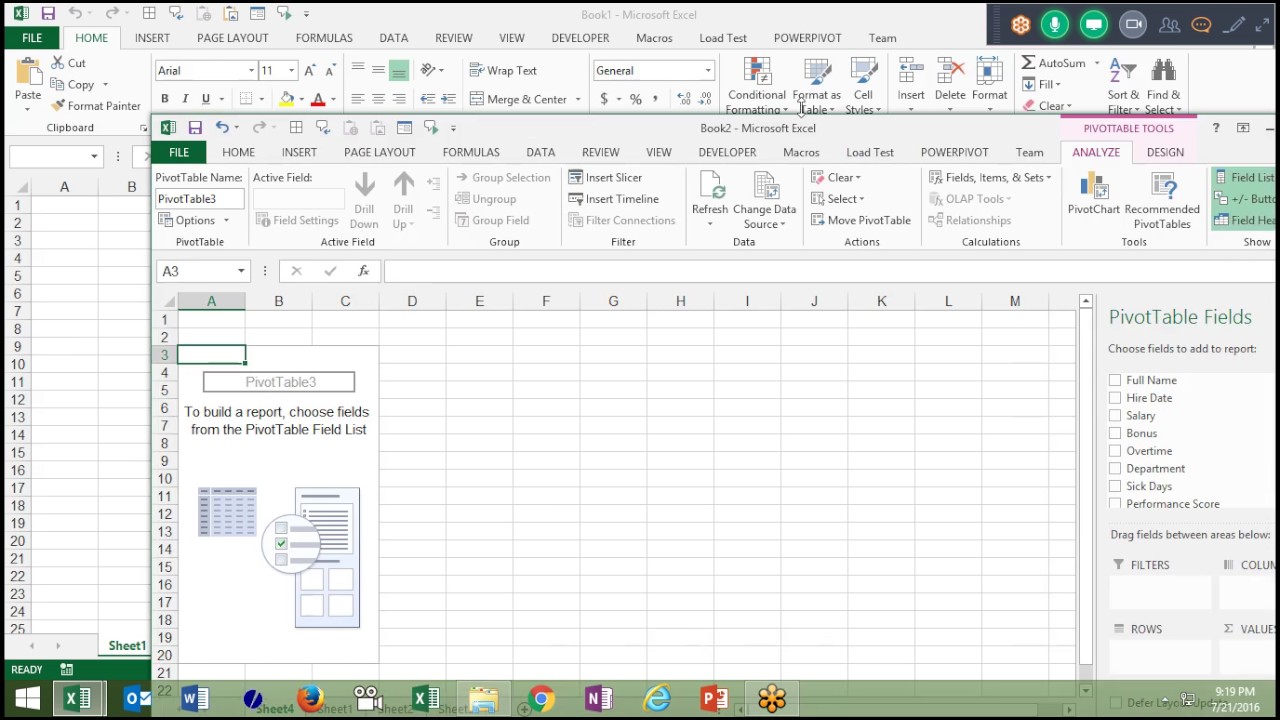This screenshot has width=1280, height=720.
Task: Switch to the ANALYZE tab in Book2
Action: tap(1096, 152)
